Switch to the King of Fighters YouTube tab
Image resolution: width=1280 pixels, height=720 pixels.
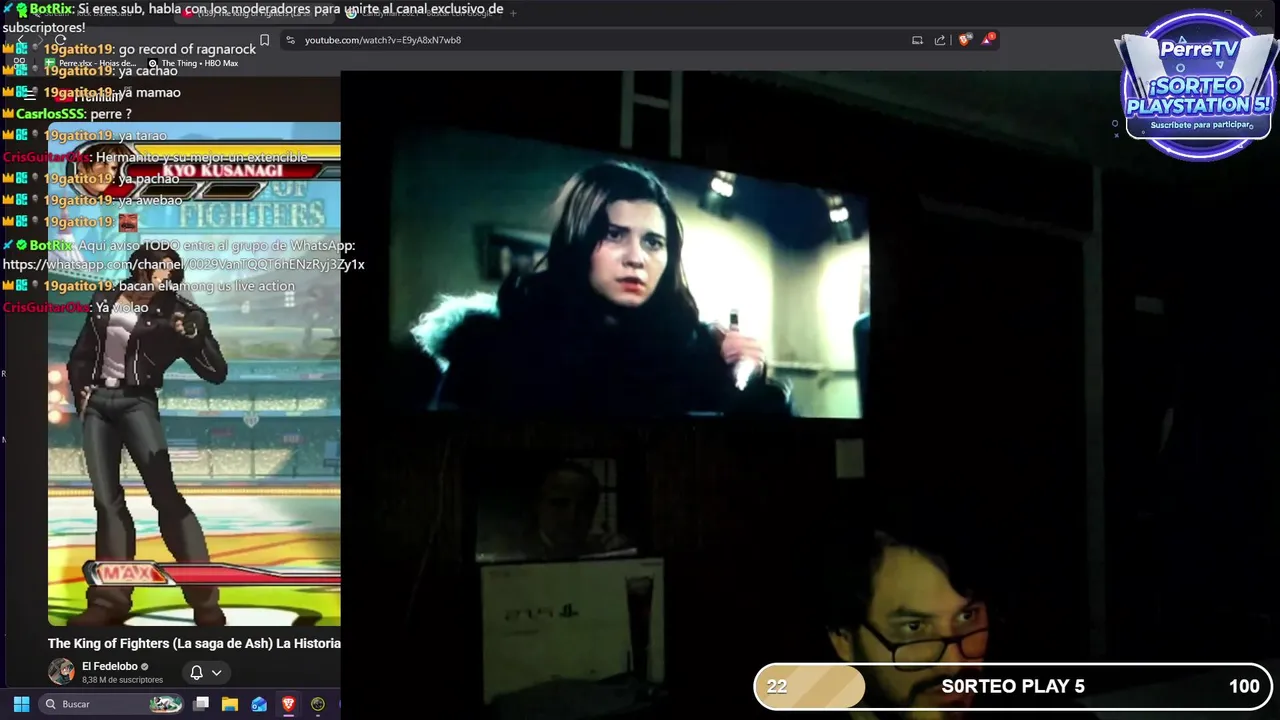coord(255,13)
